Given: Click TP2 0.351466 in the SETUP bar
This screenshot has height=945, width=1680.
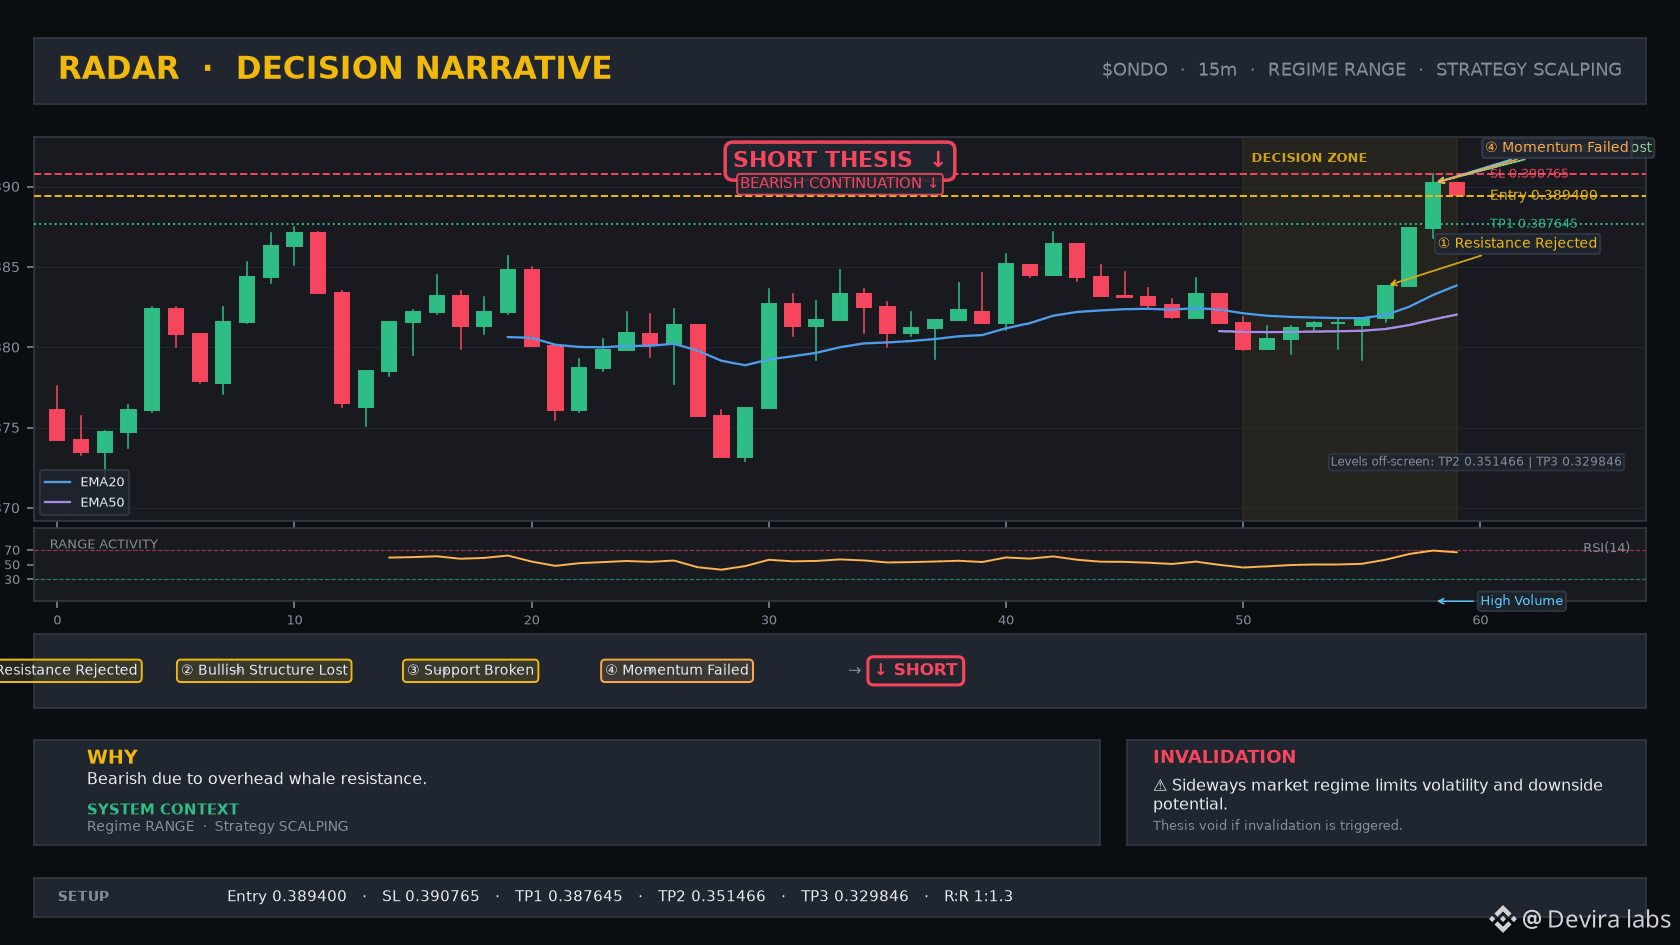Looking at the screenshot, I should point(712,897).
